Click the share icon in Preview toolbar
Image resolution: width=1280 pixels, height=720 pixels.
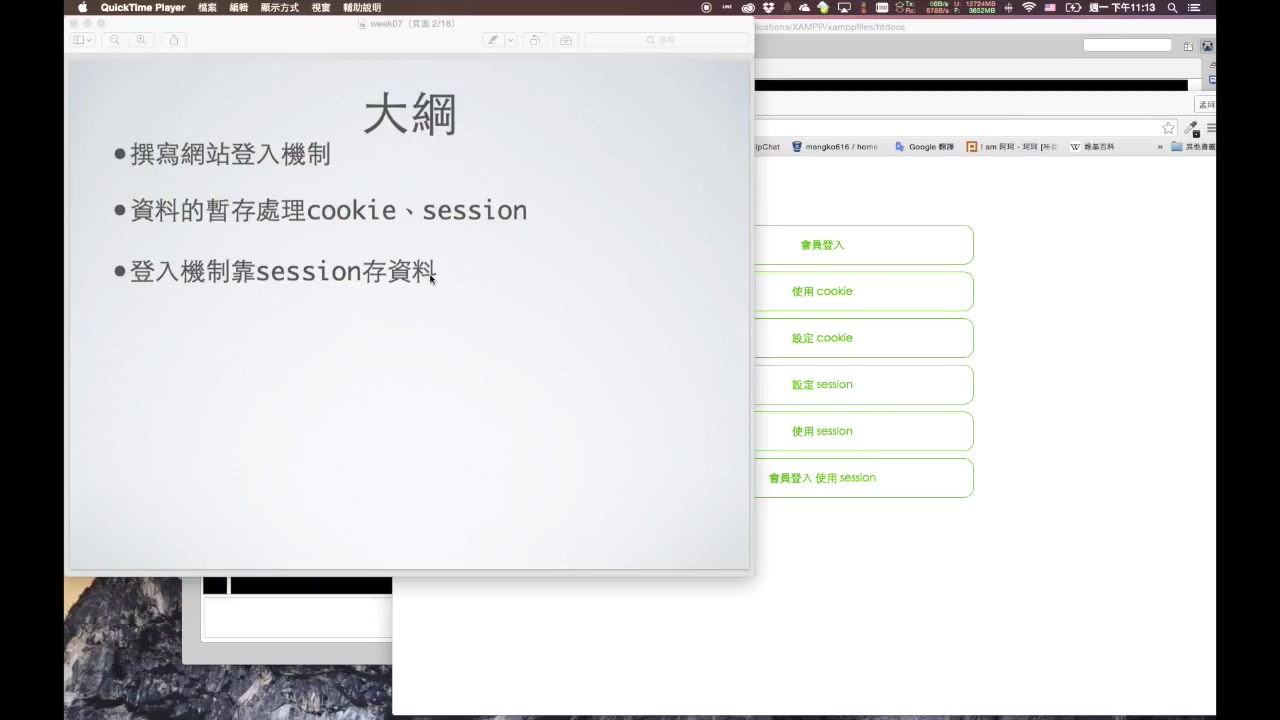point(174,40)
